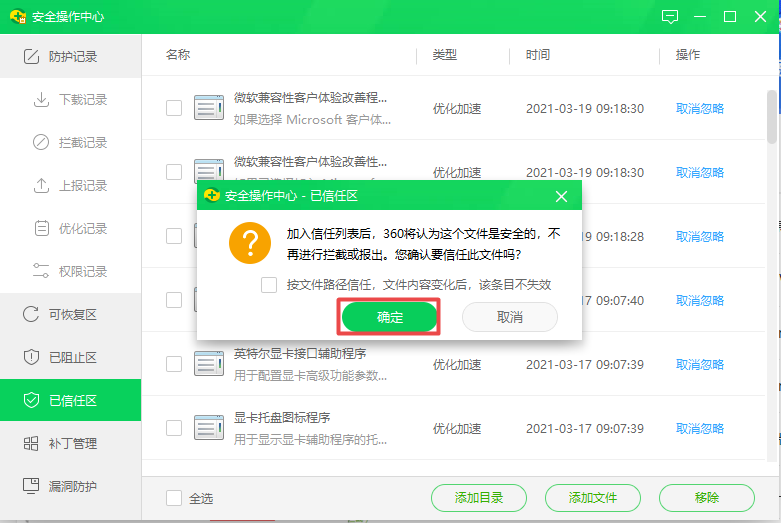This screenshot has width=781, height=523.
Task: Click the 添加目录 button
Action: pyautogui.click(x=479, y=498)
